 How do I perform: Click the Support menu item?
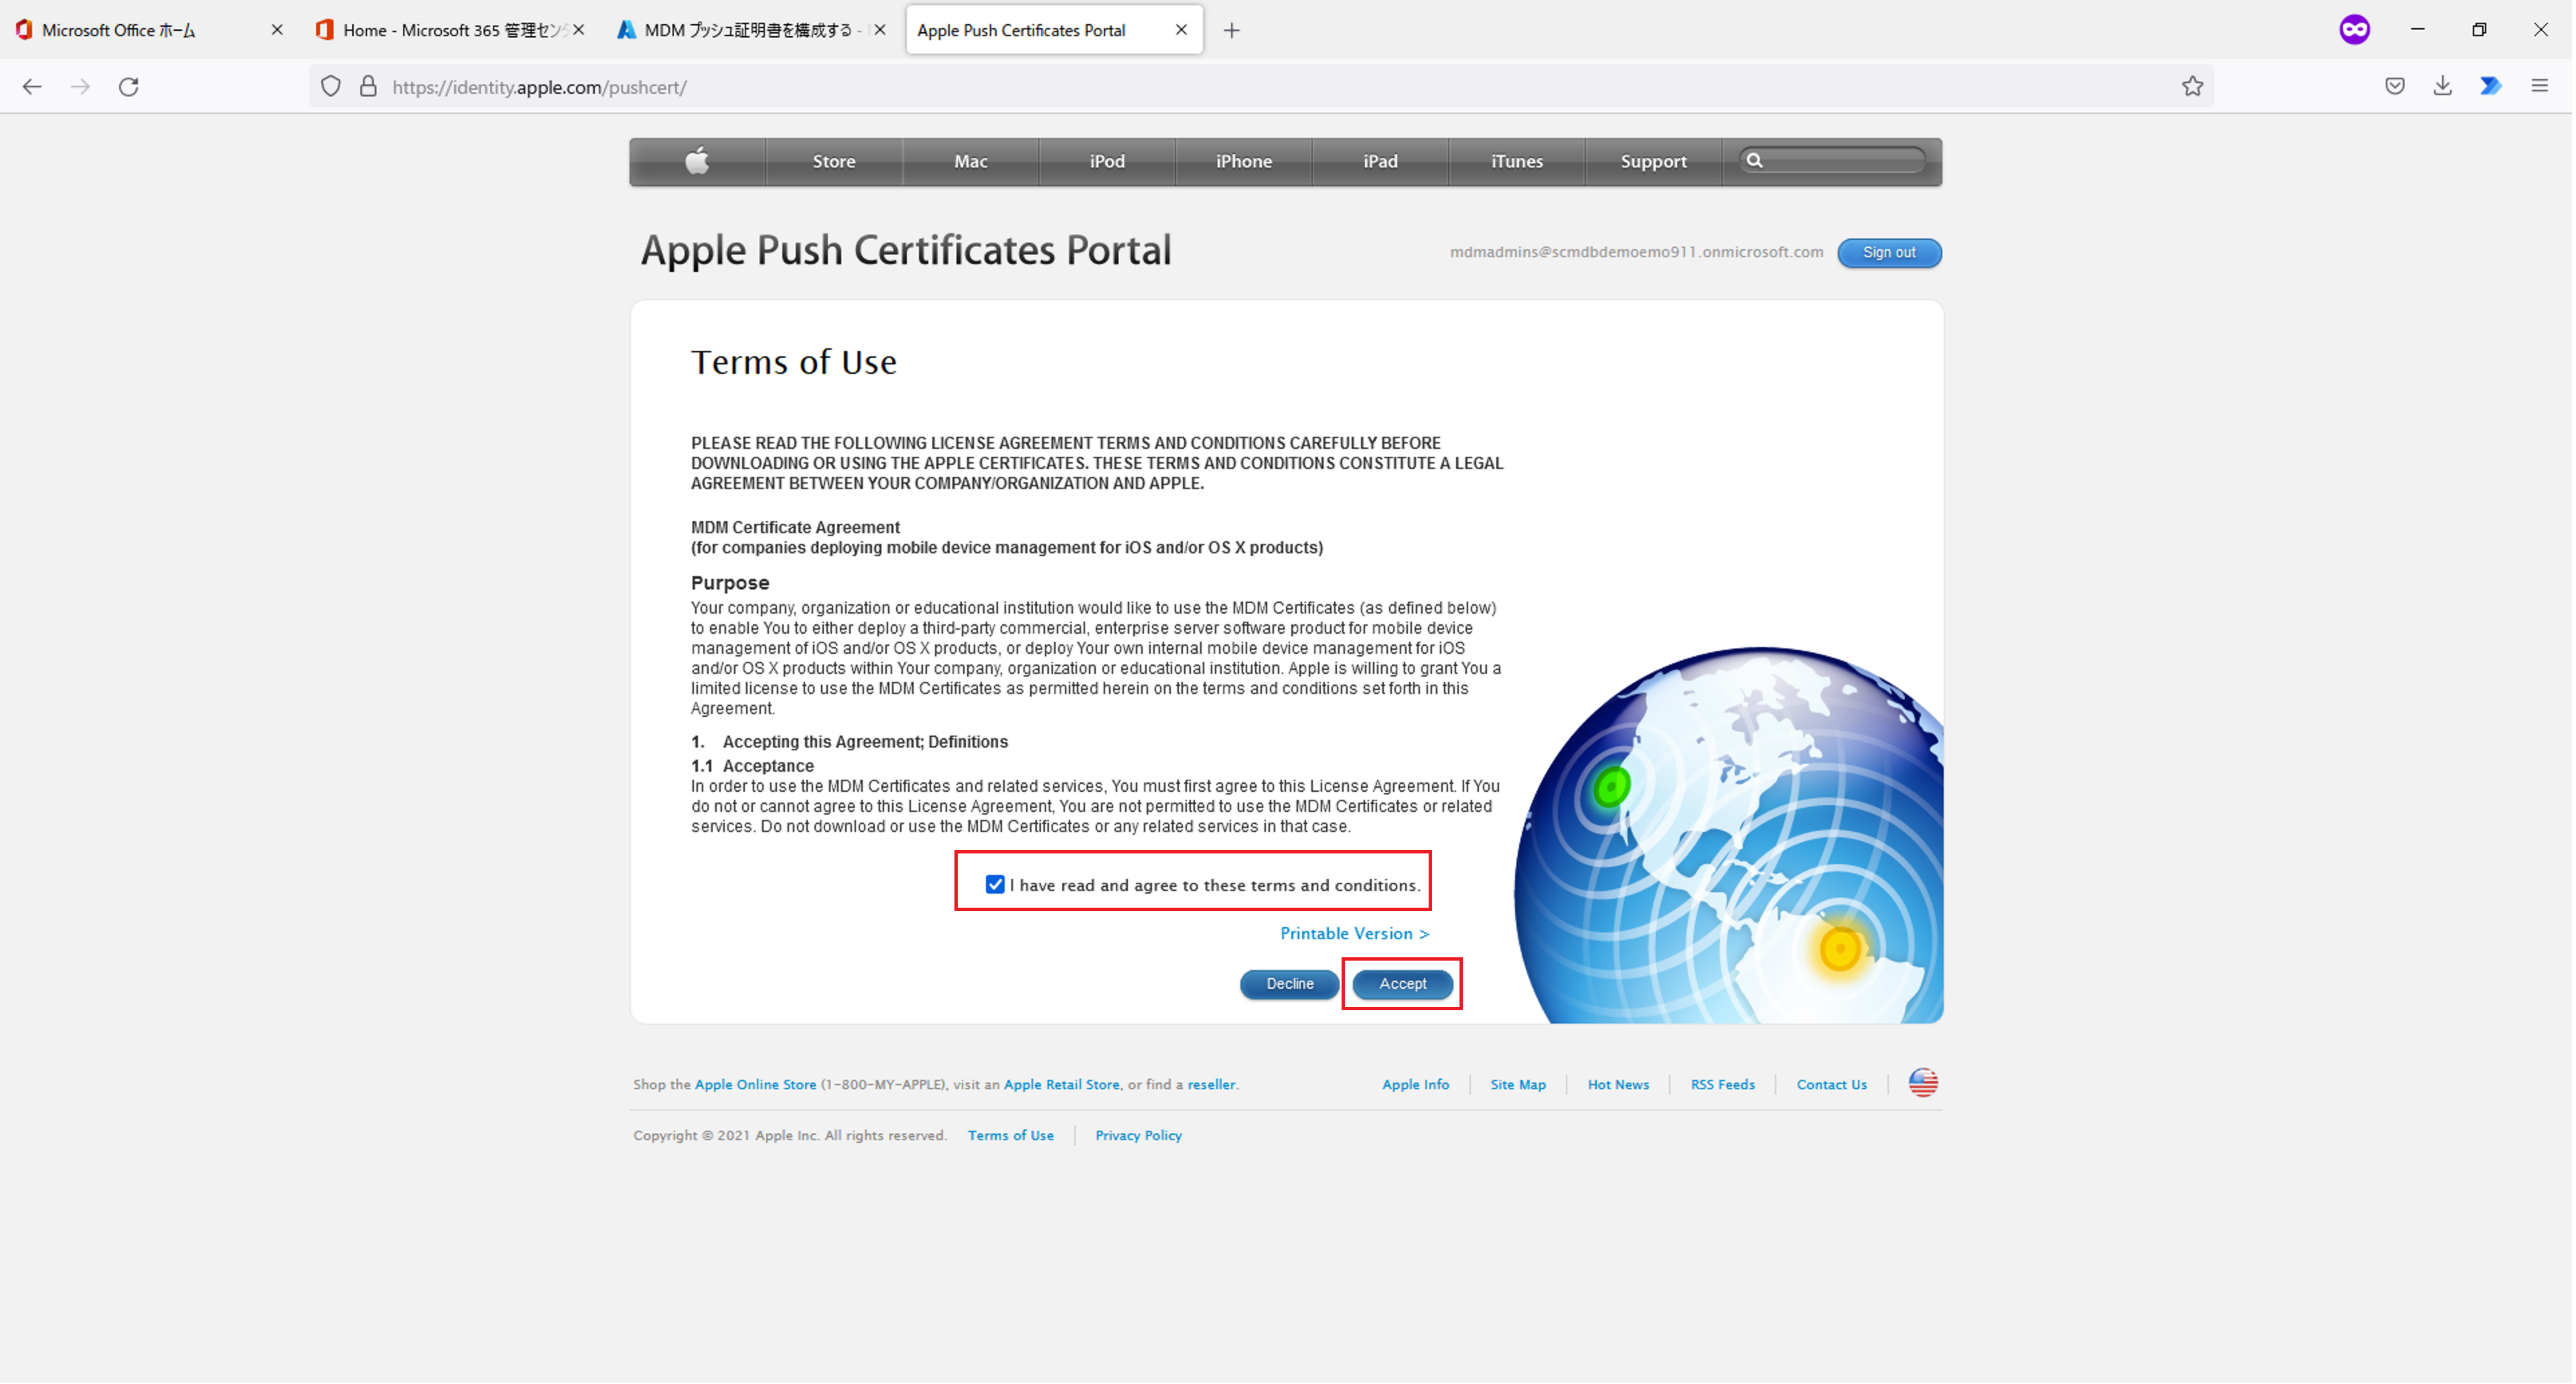[1651, 160]
